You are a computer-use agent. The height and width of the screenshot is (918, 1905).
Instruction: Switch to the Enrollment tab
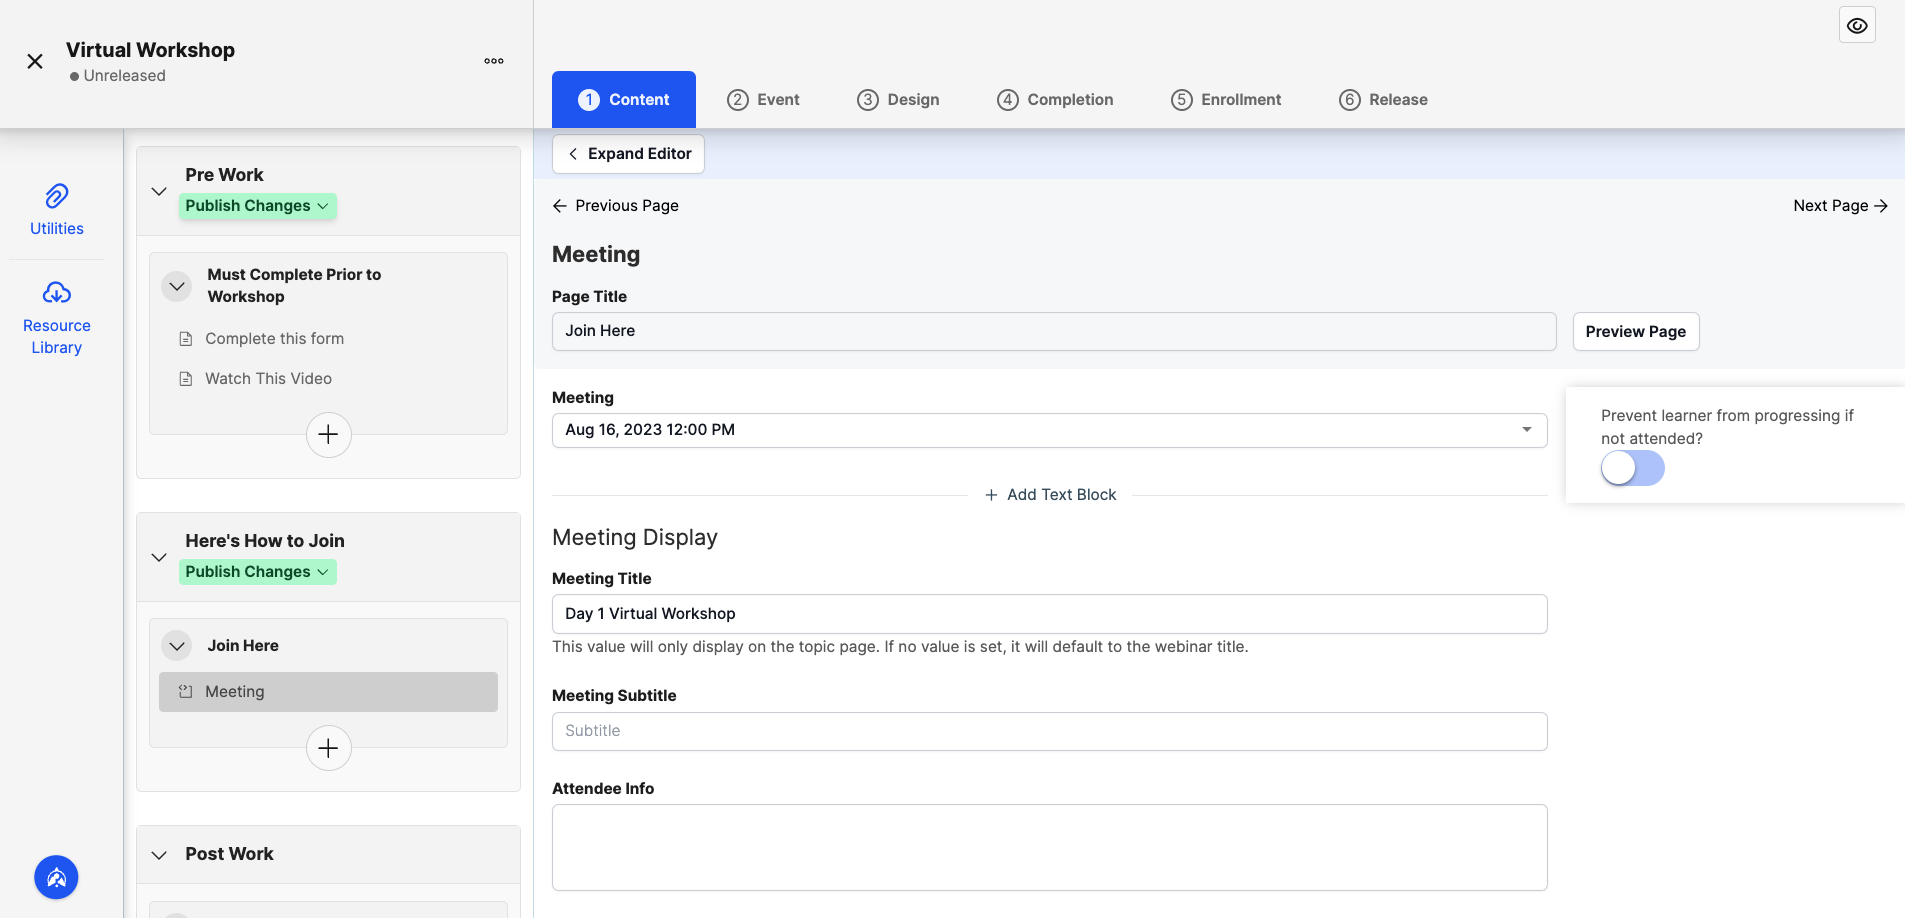point(1226,100)
